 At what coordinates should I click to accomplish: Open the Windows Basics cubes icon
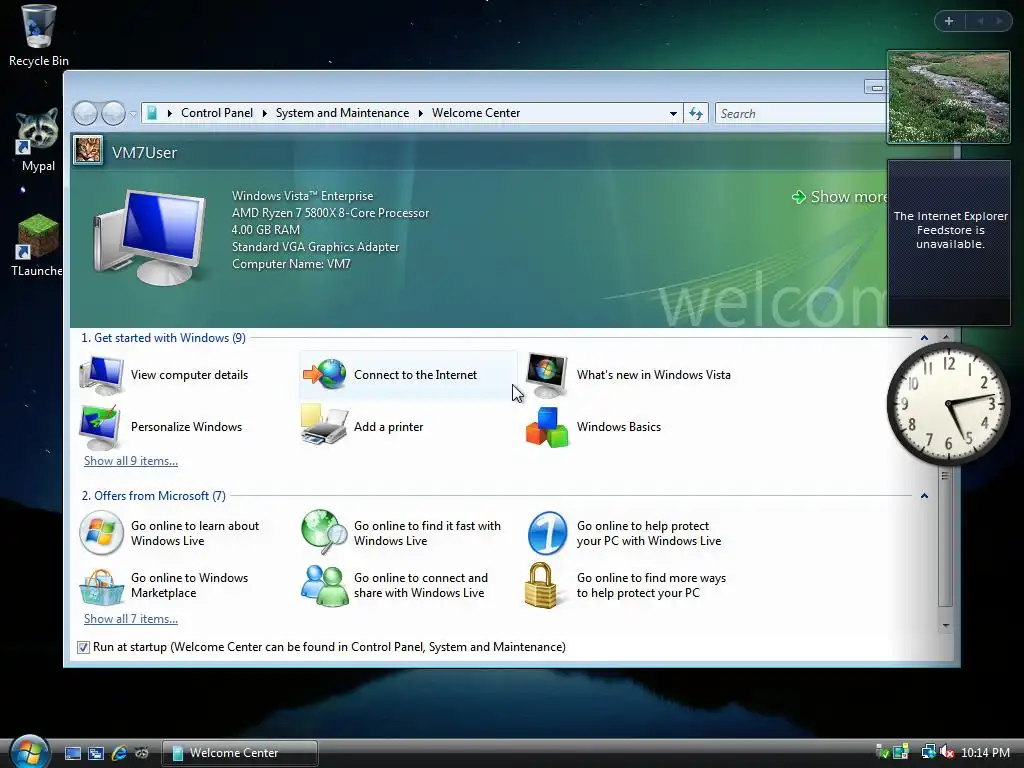point(547,427)
